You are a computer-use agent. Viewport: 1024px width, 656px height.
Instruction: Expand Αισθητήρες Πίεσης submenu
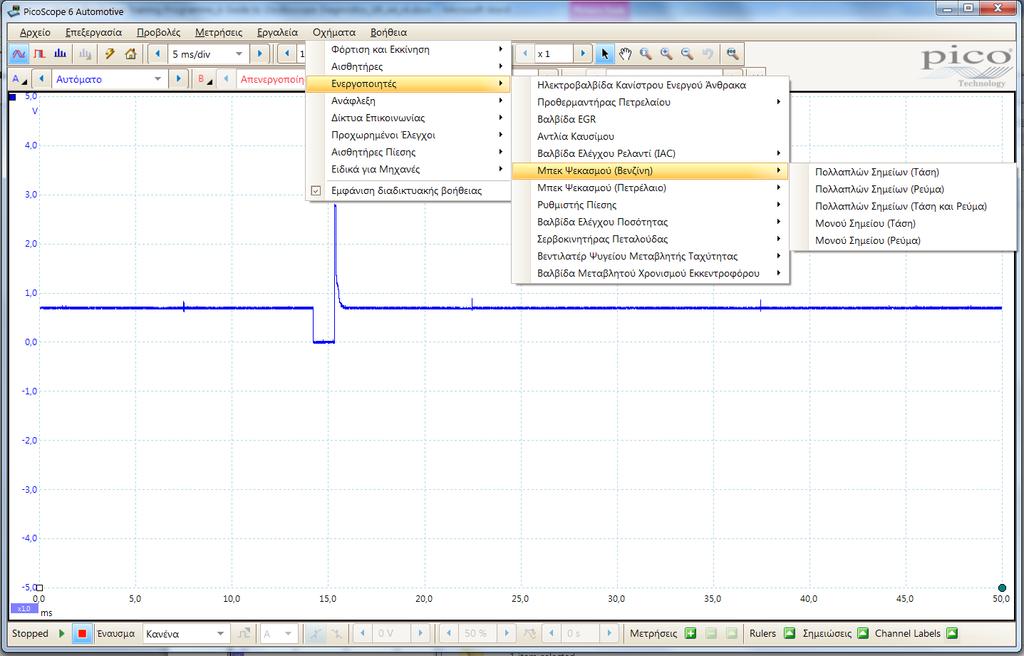click(408, 152)
